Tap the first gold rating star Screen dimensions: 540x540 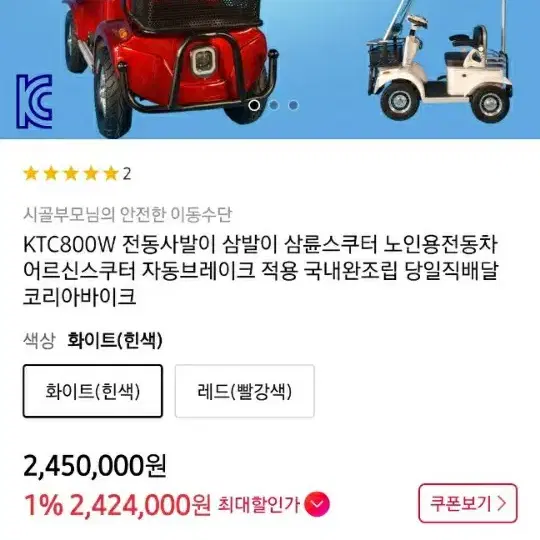31,174
